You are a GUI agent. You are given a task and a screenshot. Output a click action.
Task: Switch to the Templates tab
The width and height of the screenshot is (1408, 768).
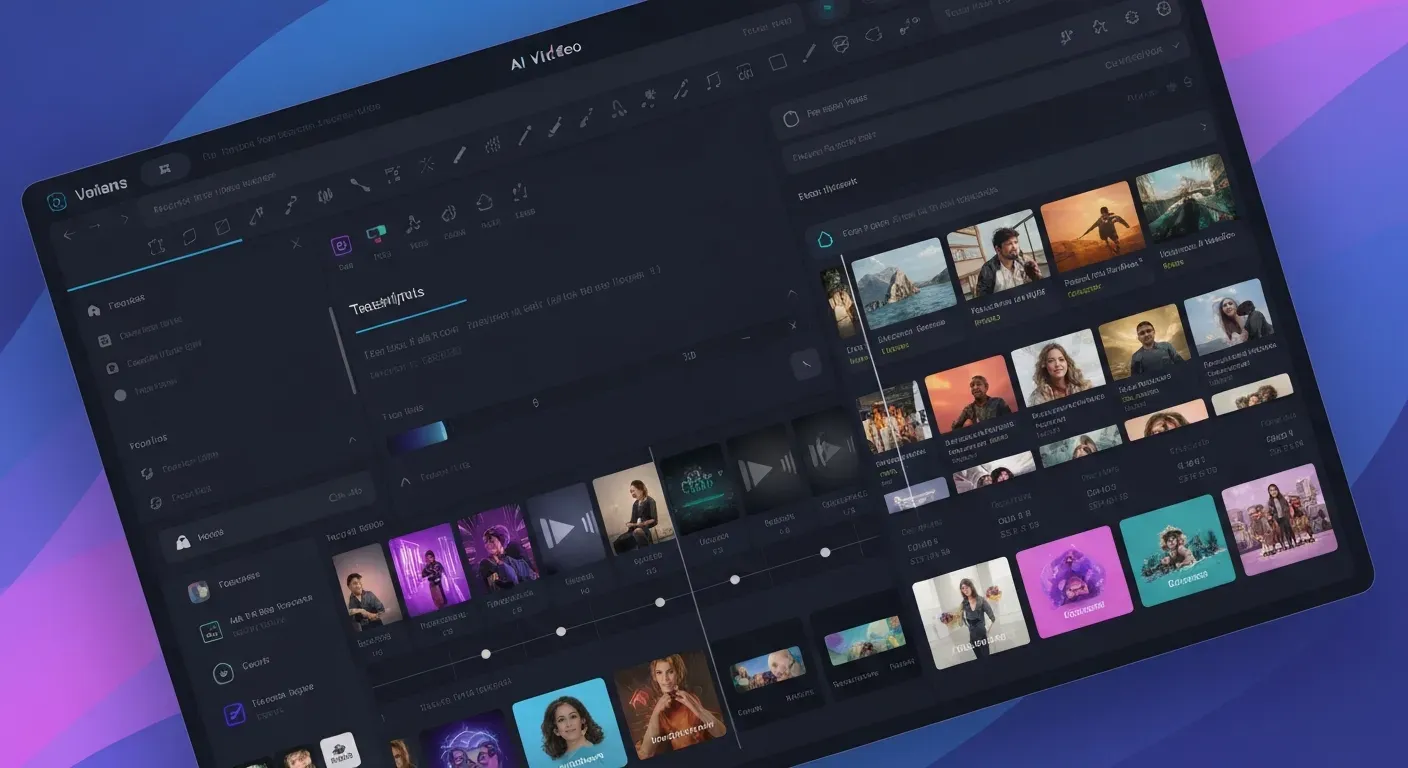pos(390,293)
